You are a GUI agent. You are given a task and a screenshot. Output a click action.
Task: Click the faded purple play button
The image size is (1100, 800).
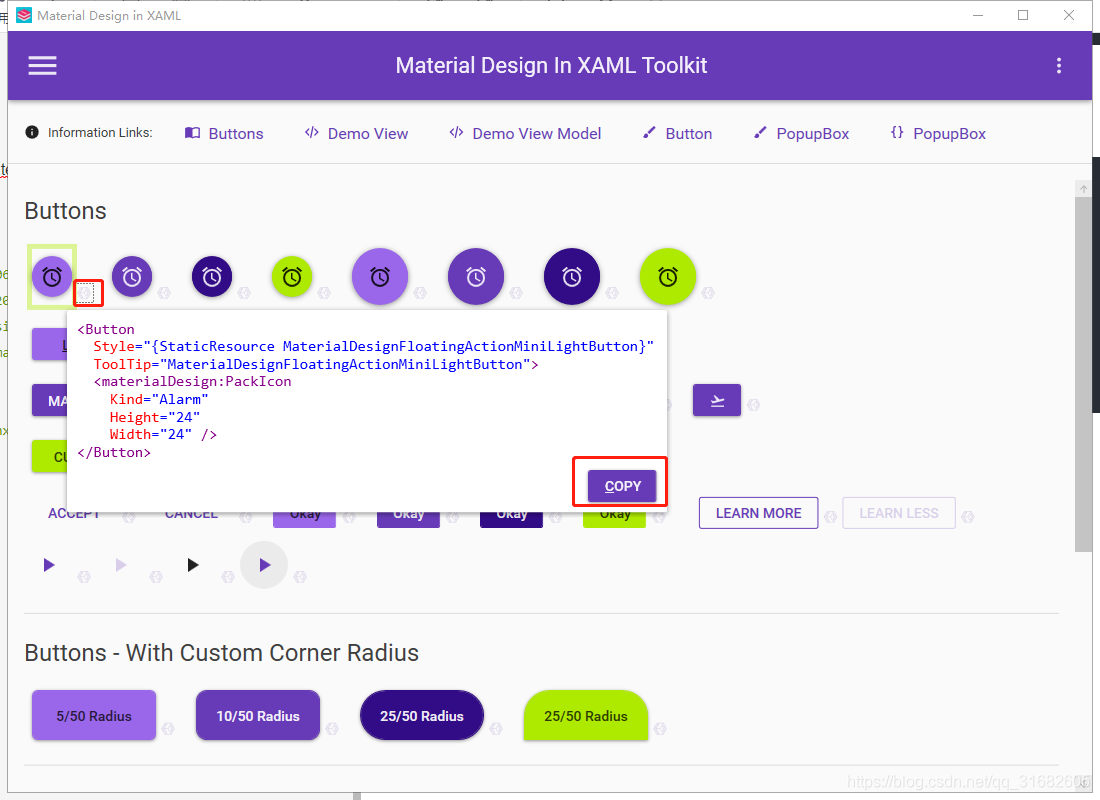click(121, 565)
